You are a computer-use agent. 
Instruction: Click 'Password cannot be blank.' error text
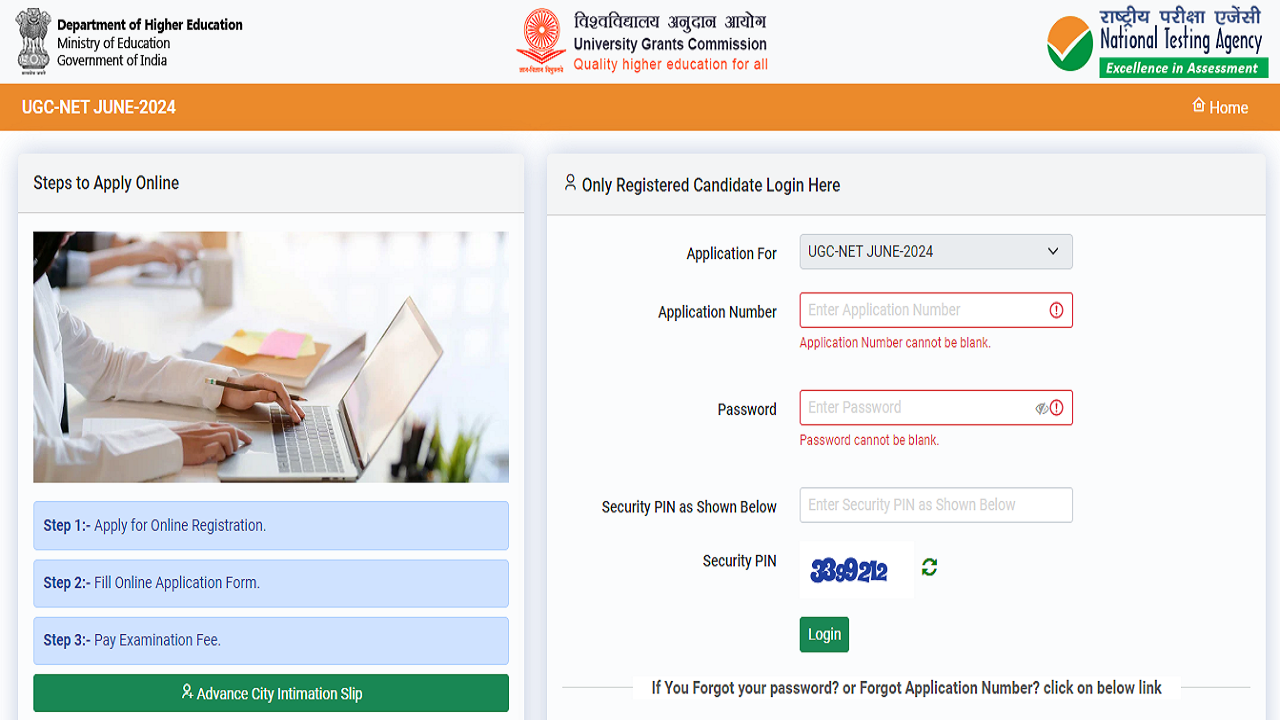869,440
